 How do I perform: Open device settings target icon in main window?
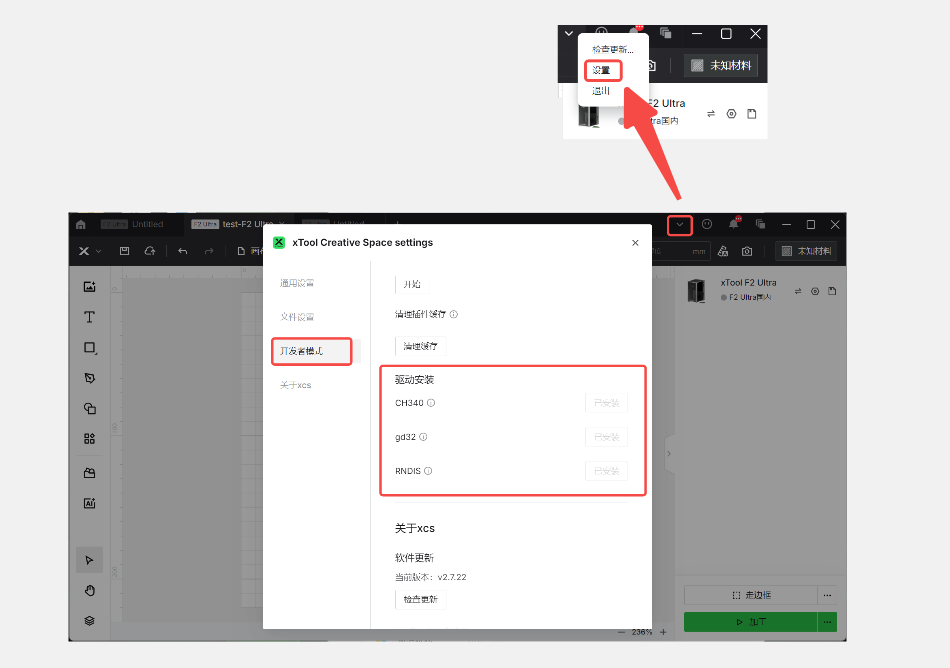(x=815, y=291)
